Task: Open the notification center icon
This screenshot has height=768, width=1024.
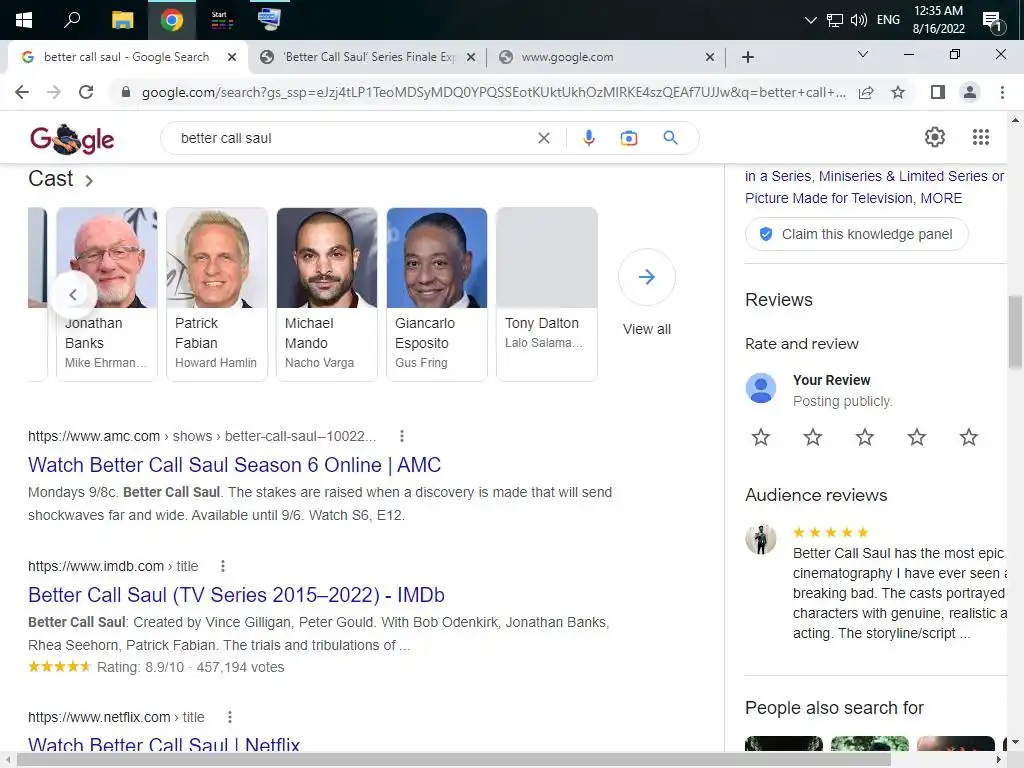Action: tap(993, 22)
